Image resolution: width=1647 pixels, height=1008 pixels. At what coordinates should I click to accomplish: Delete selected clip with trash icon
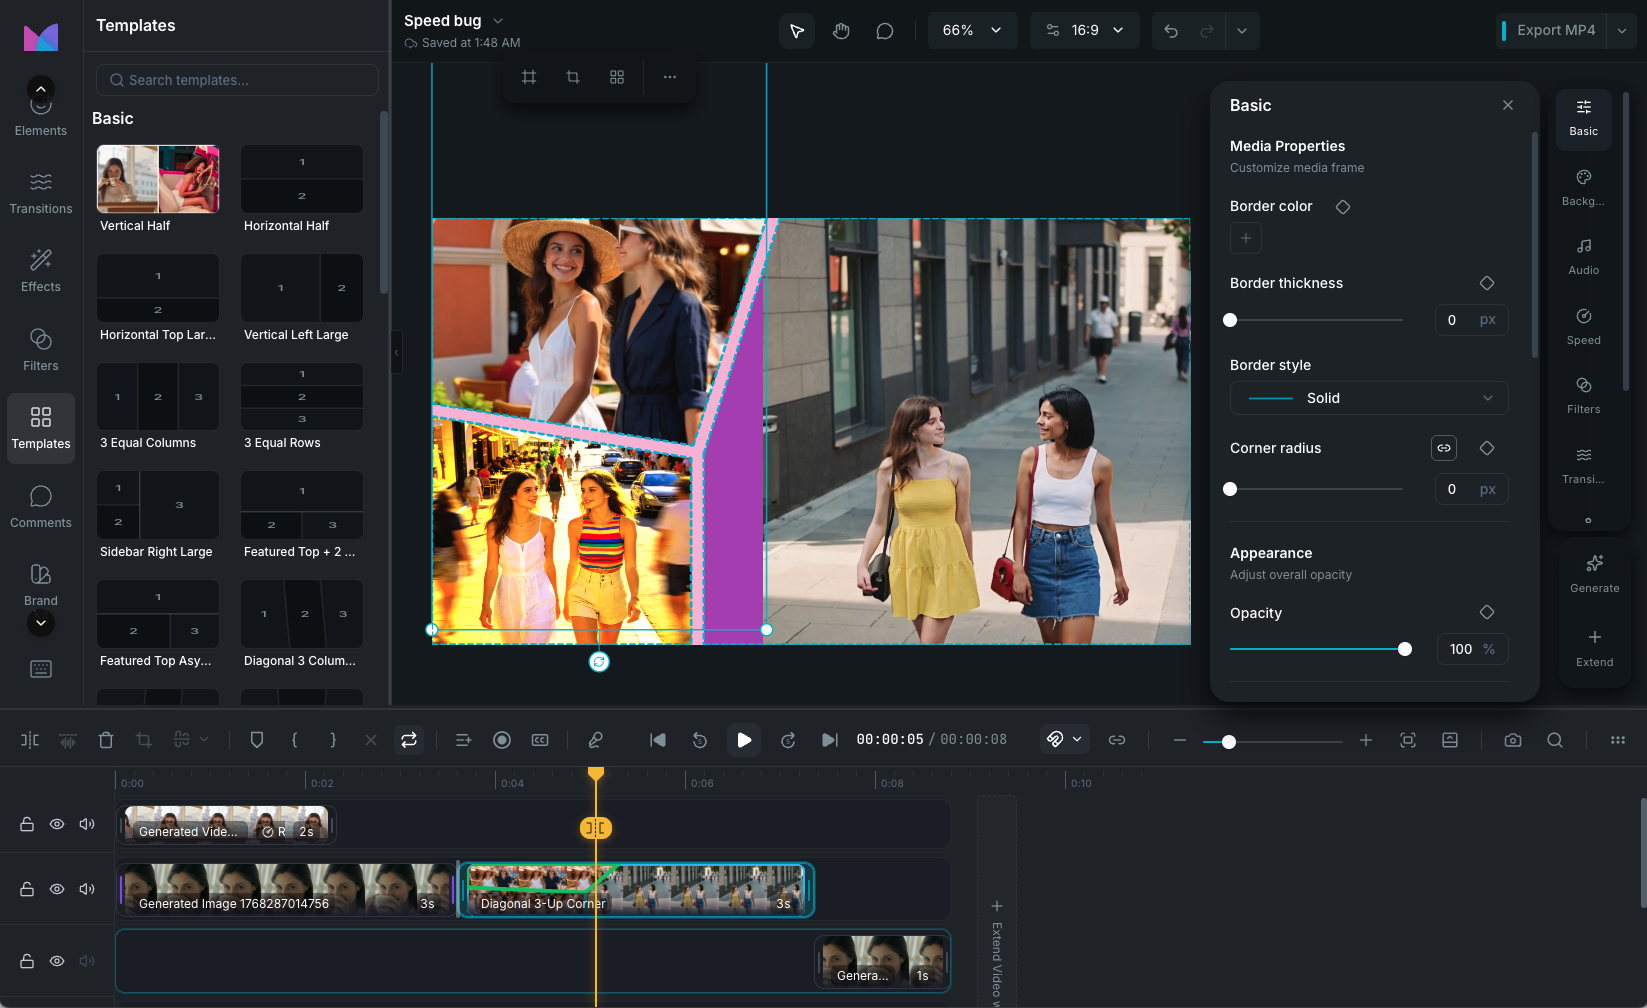click(106, 740)
